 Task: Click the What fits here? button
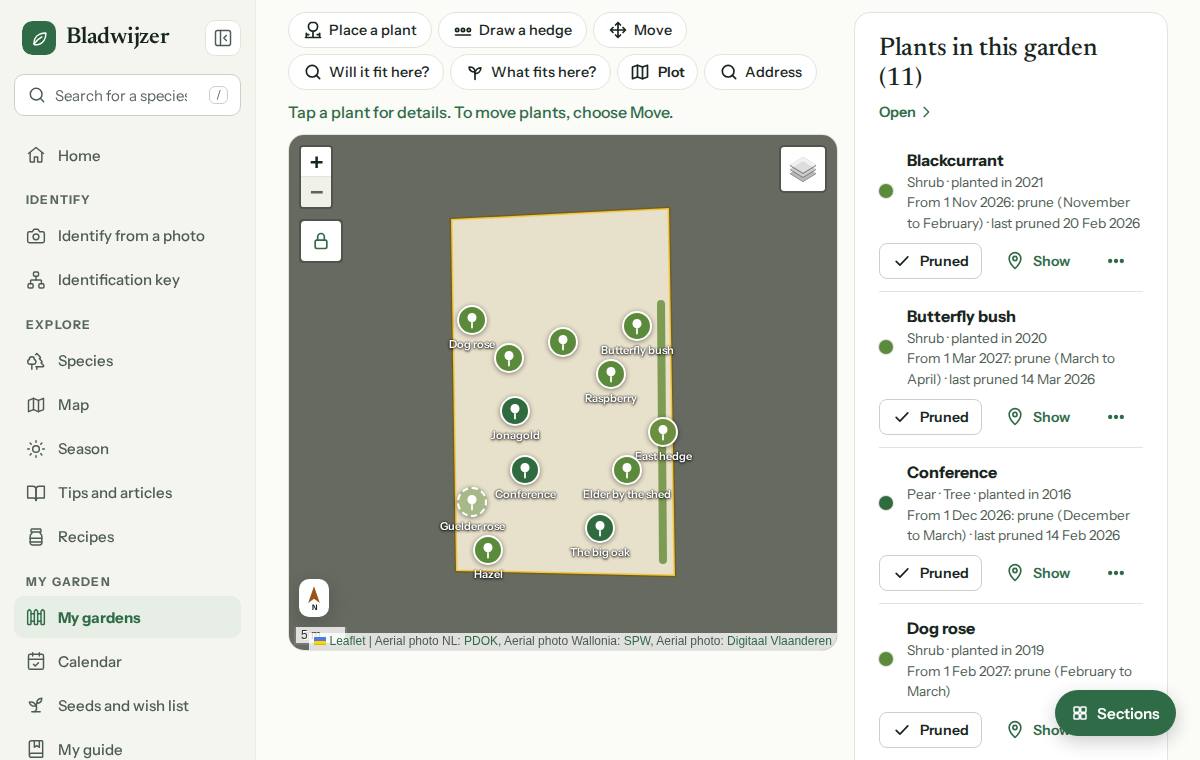pos(530,72)
